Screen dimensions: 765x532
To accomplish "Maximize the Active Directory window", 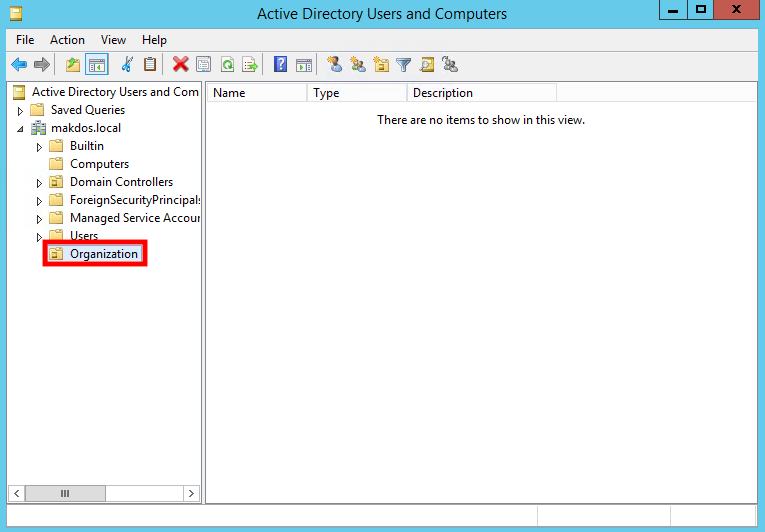I will tap(701, 10).
